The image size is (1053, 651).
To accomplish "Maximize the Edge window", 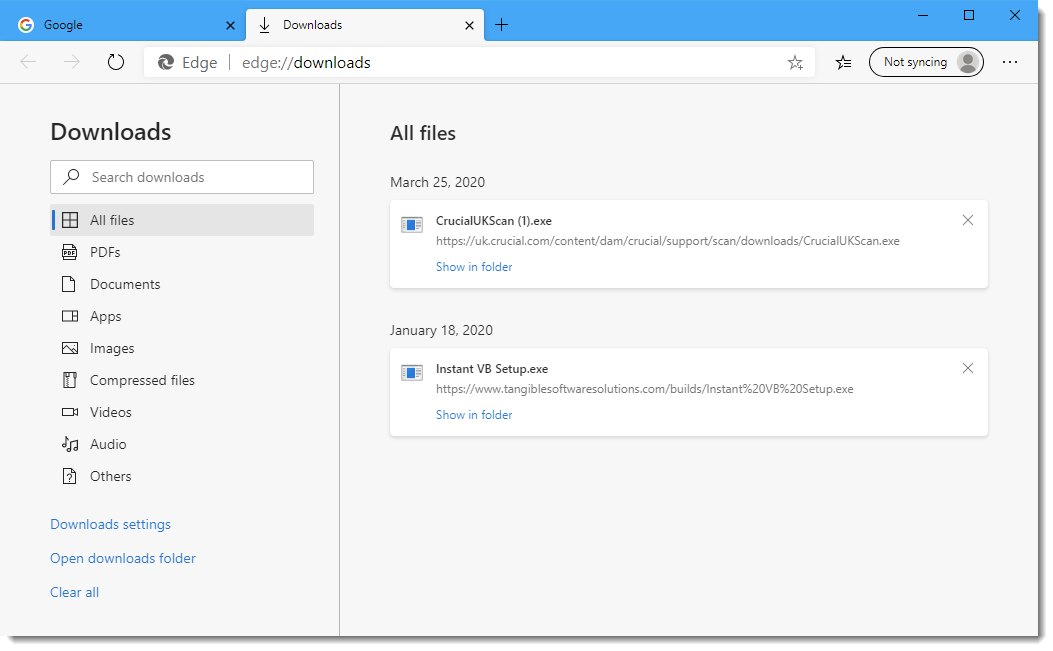I will (969, 15).
